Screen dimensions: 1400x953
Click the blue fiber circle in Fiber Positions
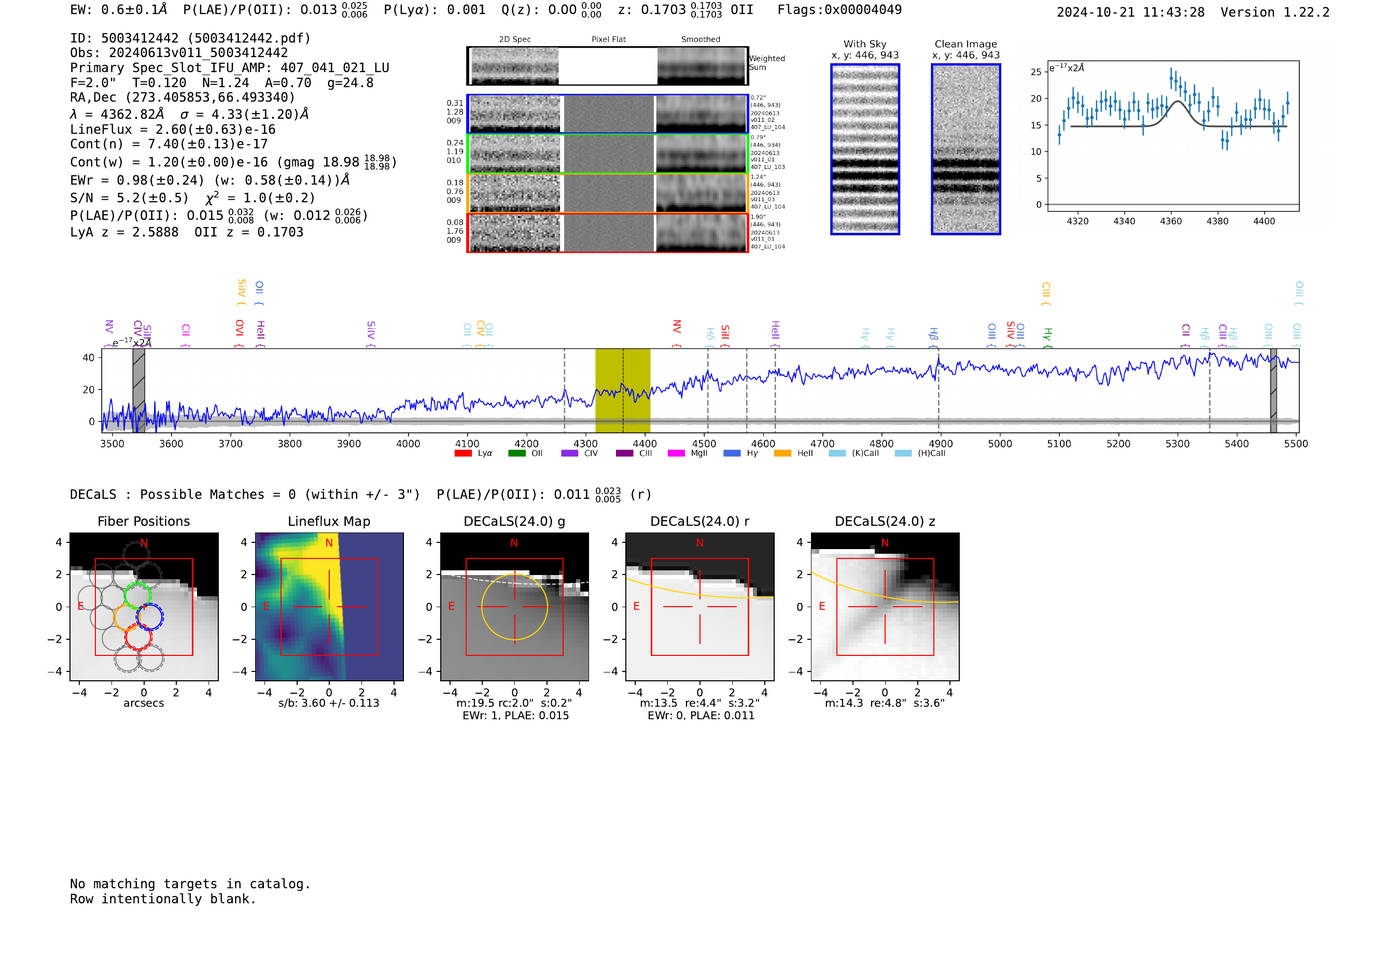click(150, 615)
